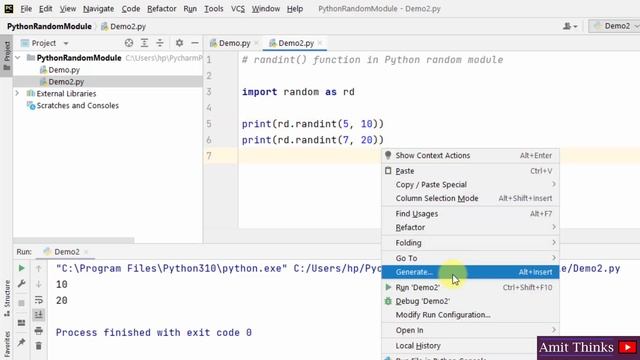Choose Show Context Actions
The width and height of the screenshot is (640, 360).
click(x=470, y=156)
